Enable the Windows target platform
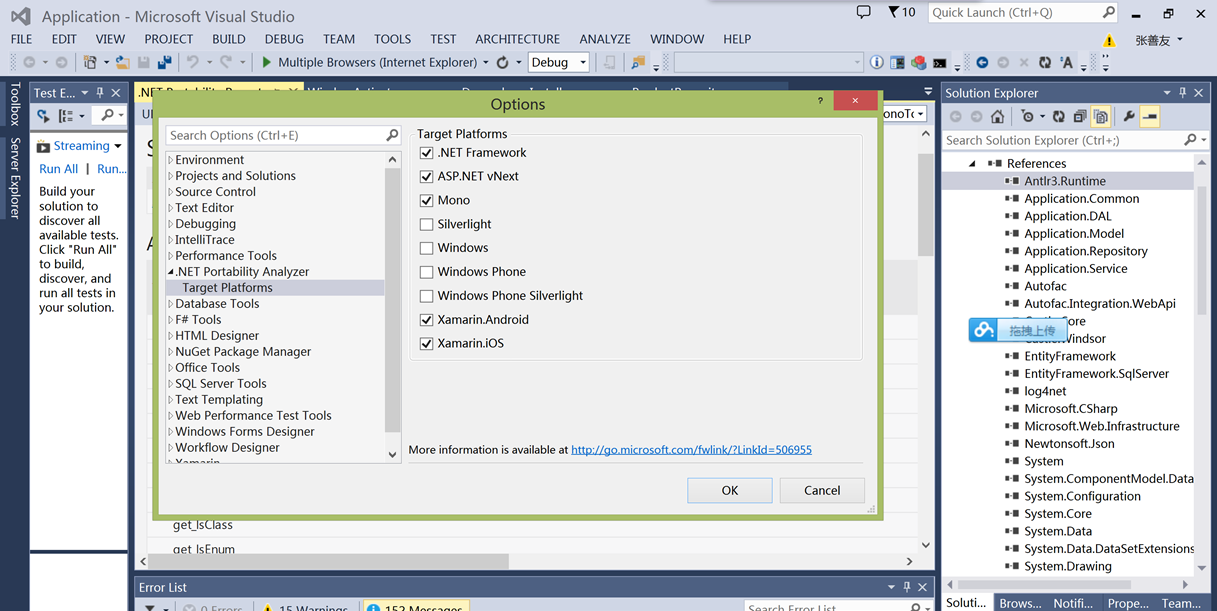 [427, 248]
